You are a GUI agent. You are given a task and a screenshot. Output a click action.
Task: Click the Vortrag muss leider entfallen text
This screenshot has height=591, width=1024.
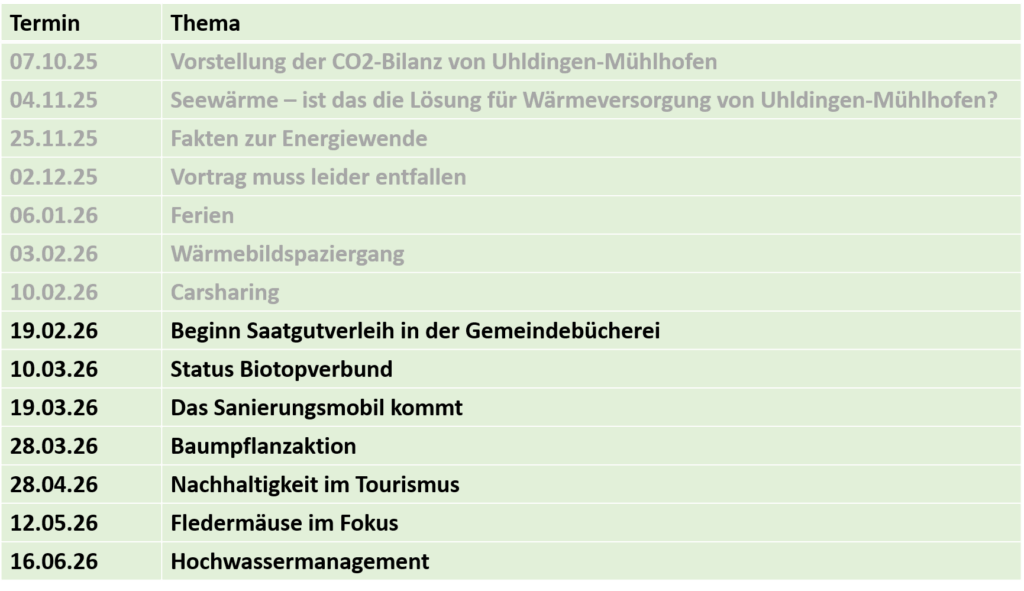click(x=318, y=178)
